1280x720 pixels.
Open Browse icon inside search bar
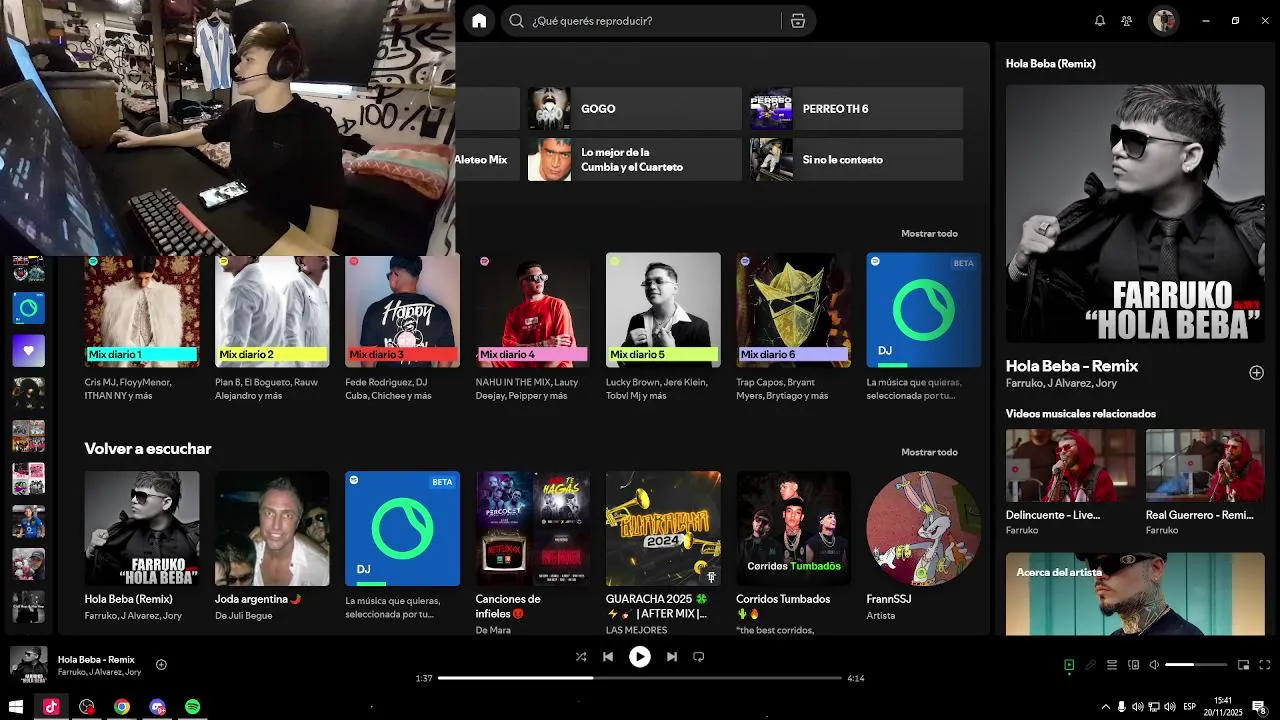pyautogui.click(x=797, y=21)
